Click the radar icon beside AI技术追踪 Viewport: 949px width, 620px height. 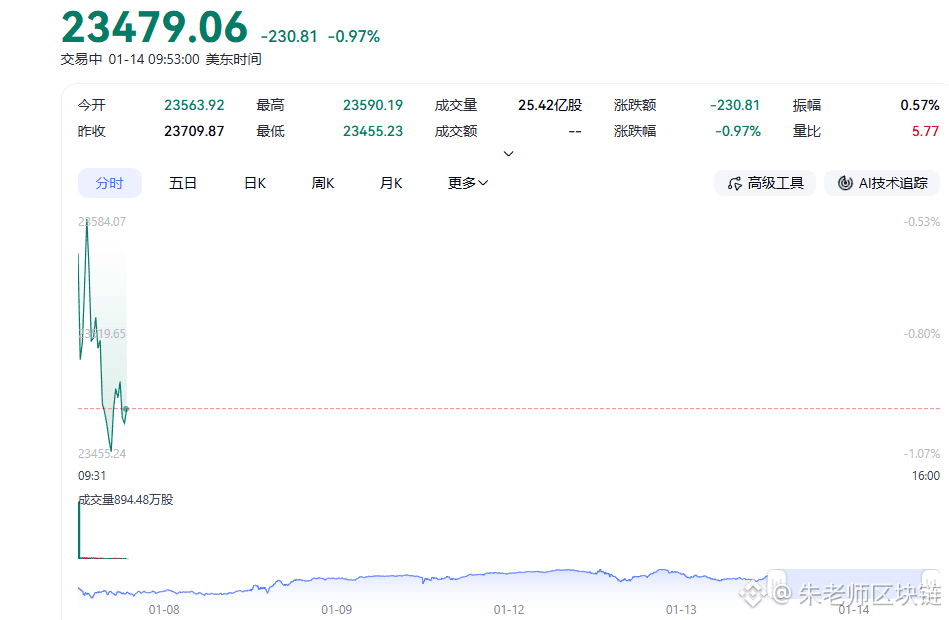(x=844, y=183)
